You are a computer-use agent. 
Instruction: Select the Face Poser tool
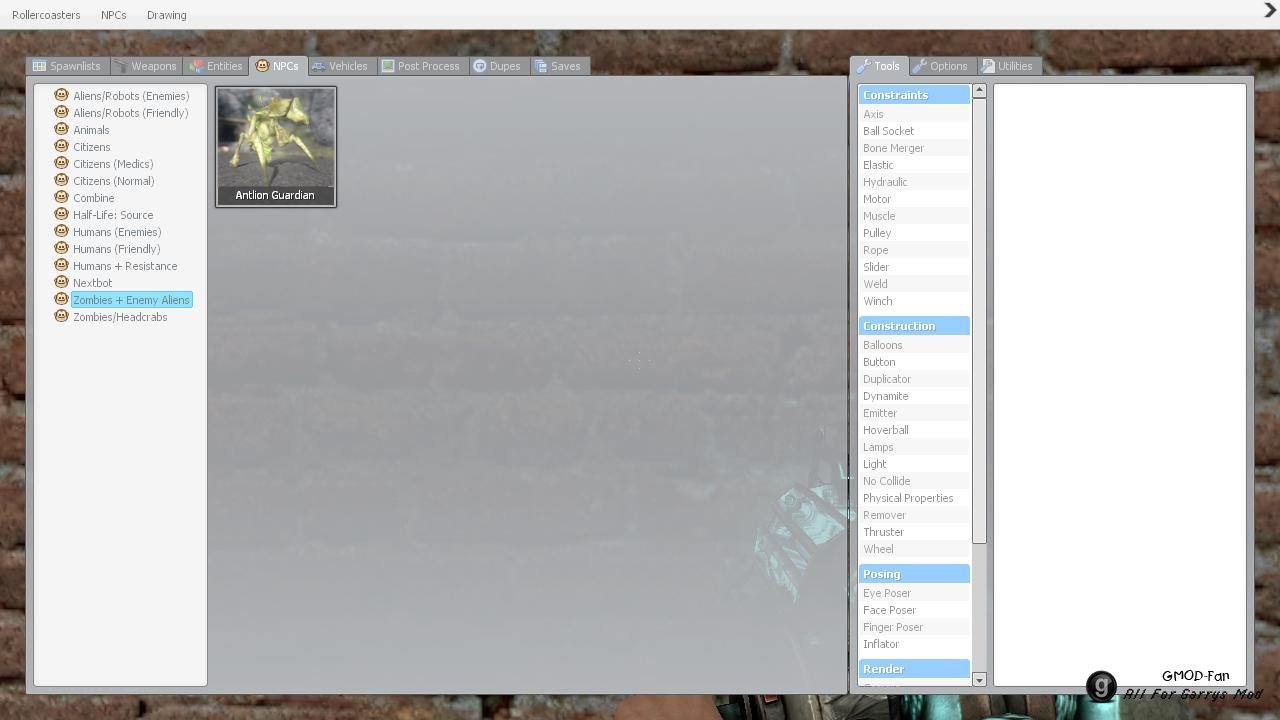point(914,610)
